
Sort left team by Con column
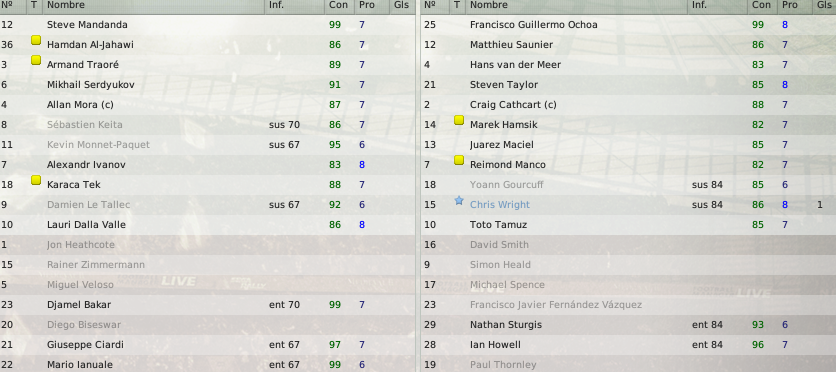coord(338,5)
